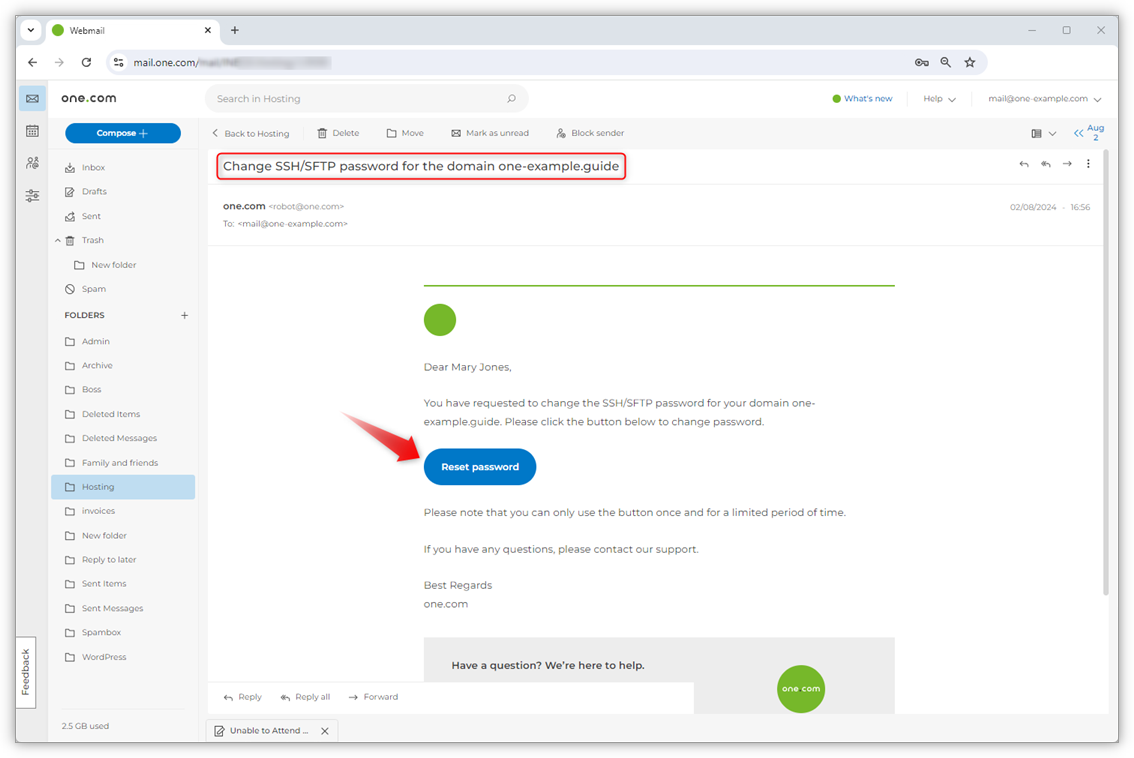Mark the email as unread
Viewport: 1134px width, 758px height.
click(490, 132)
